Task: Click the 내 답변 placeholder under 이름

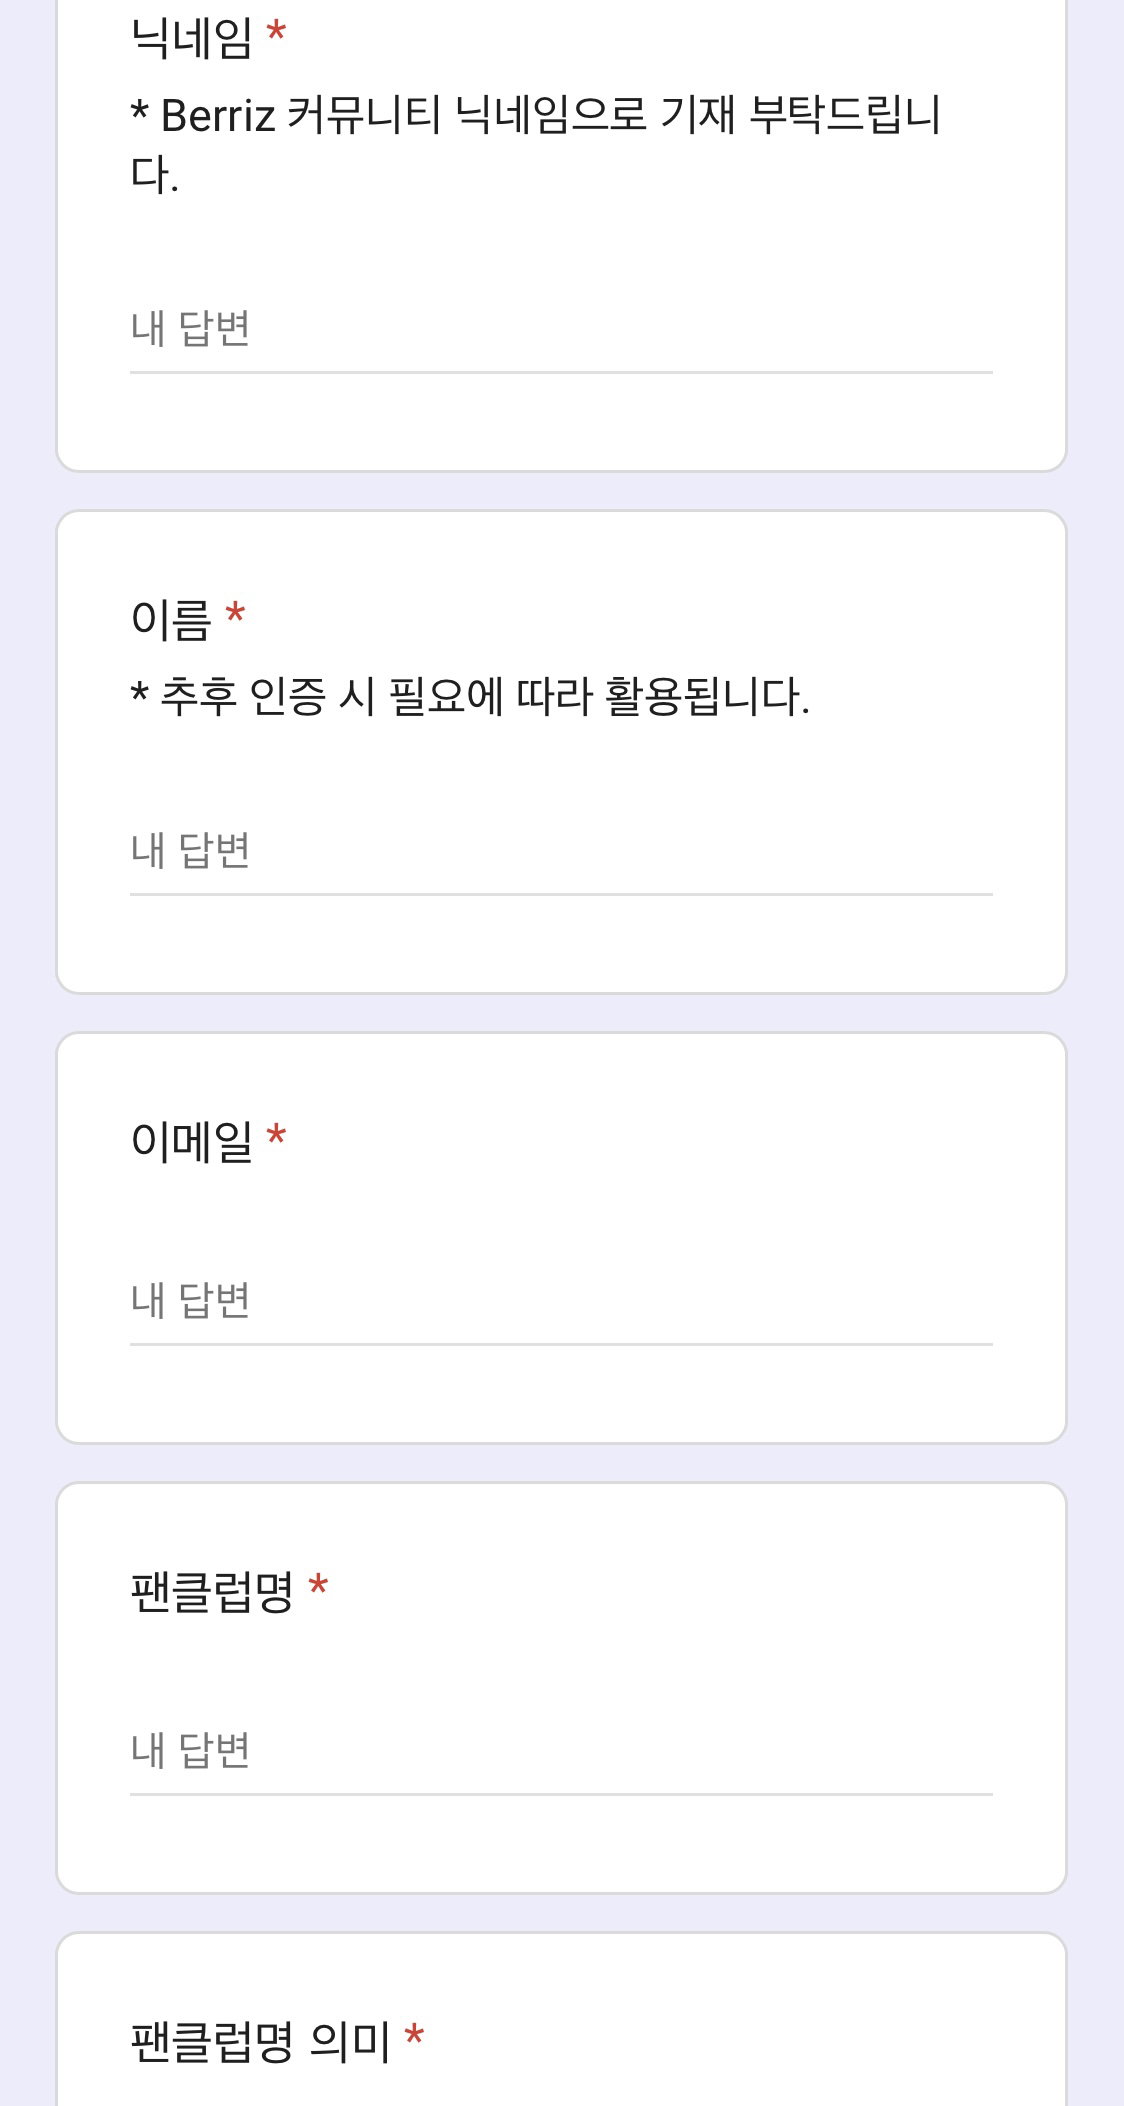Action: pos(190,851)
